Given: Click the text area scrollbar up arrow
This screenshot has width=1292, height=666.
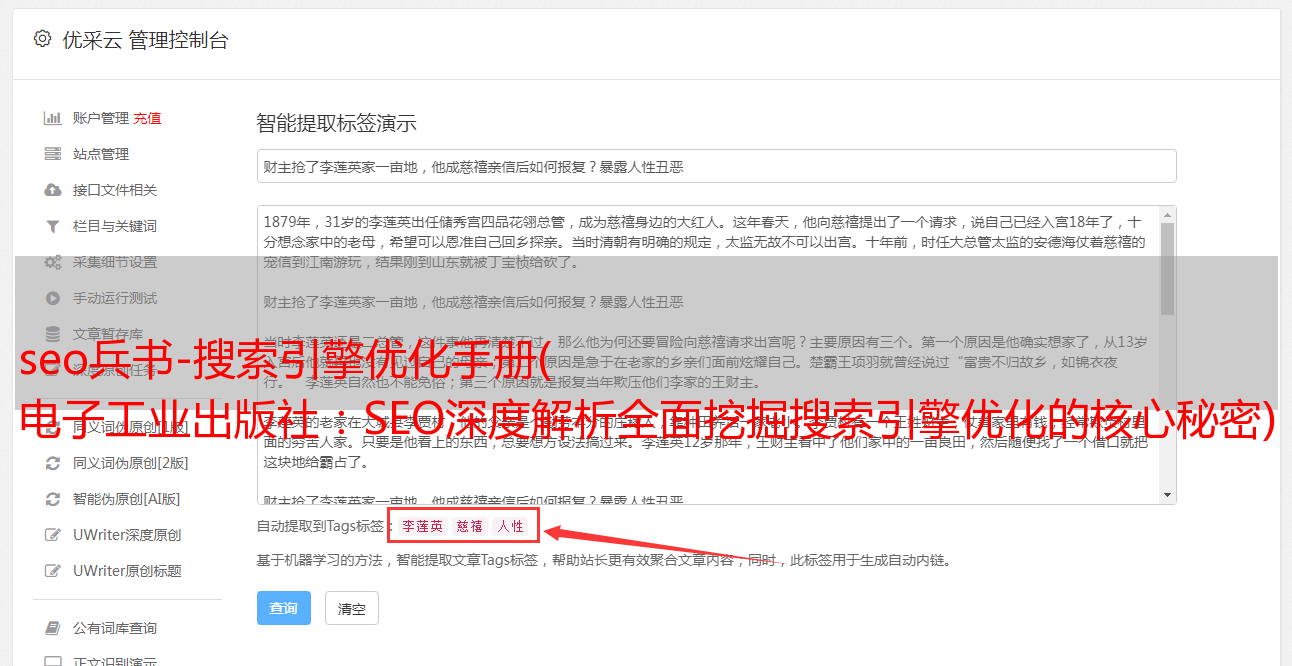Looking at the screenshot, I should tap(1167, 214).
